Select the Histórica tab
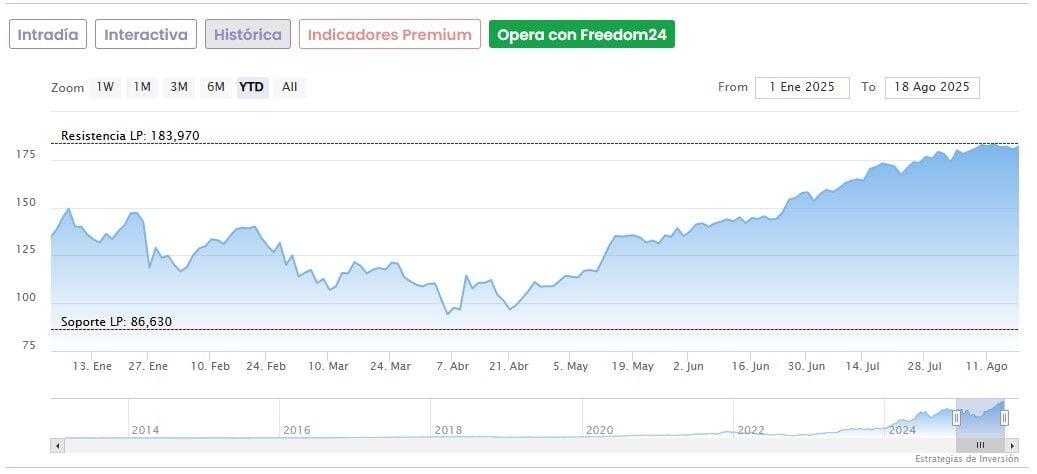 (248, 35)
